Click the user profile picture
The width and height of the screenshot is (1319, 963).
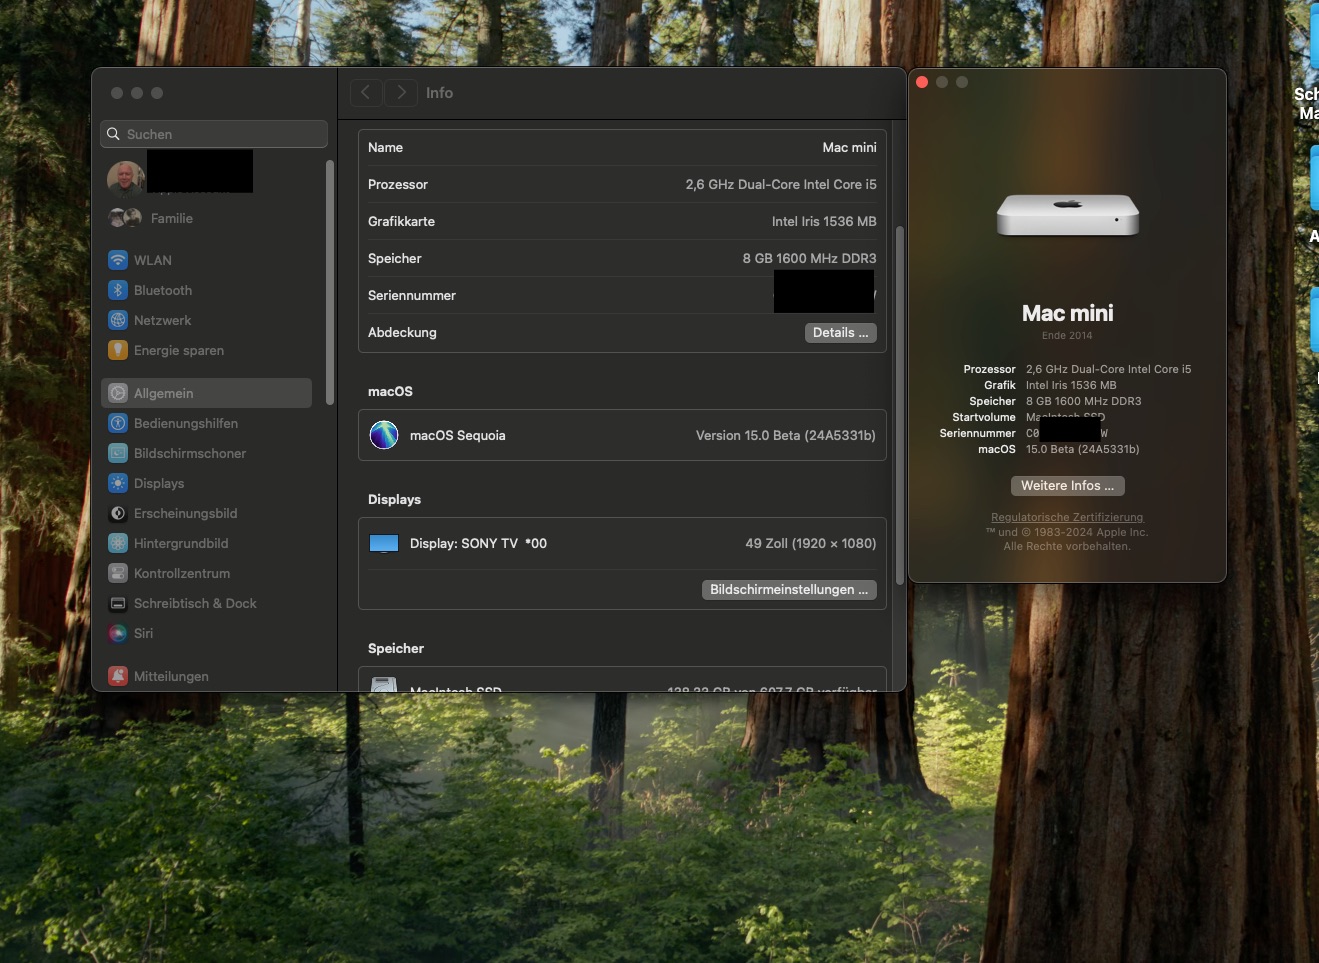pyautogui.click(x=126, y=178)
